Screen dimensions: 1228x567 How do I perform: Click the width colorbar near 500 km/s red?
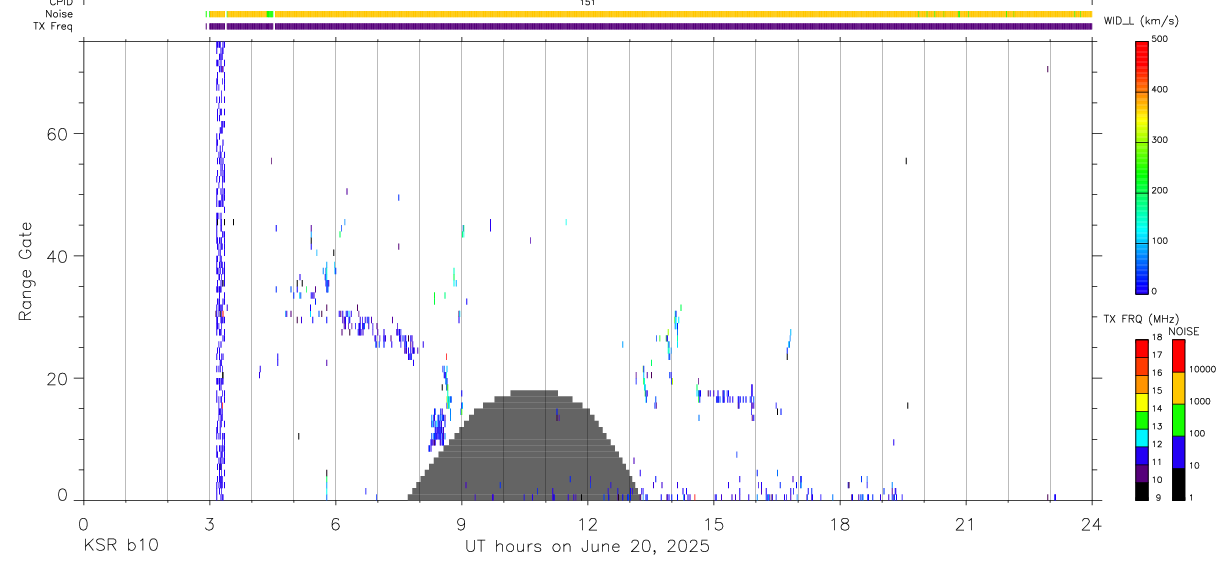click(1142, 45)
